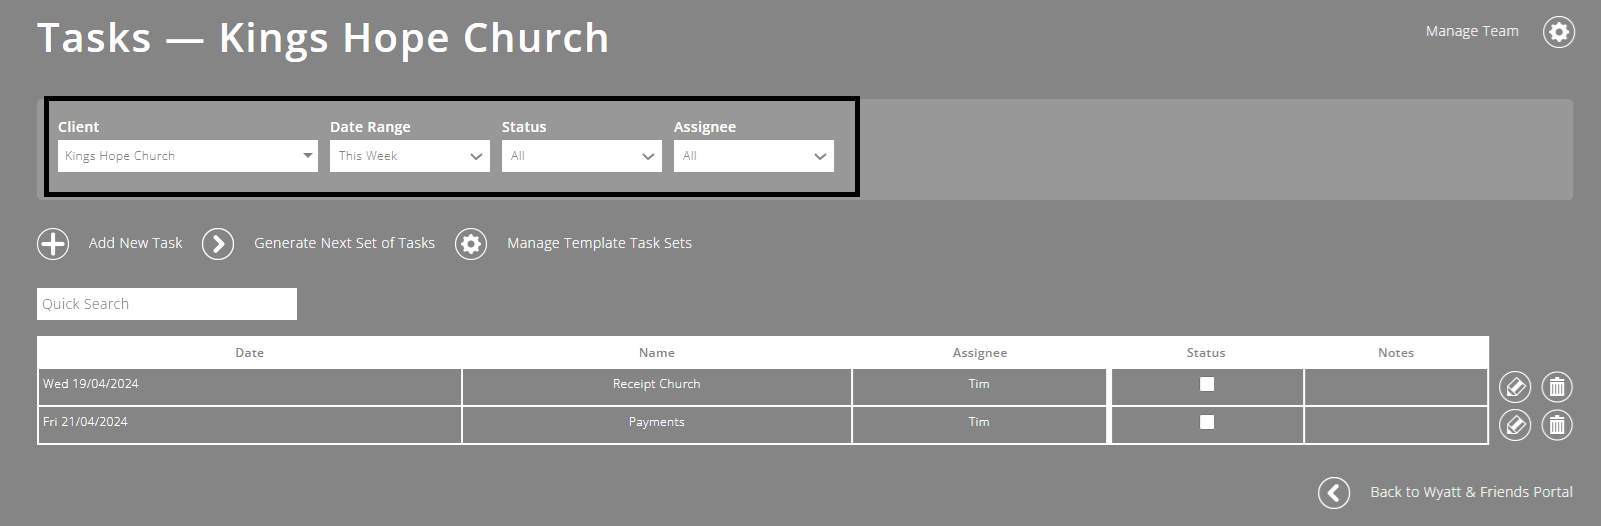Click the Manage Team link
Image resolution: width=1601 pixels, height=526 pixels.
coord(1472,31)
